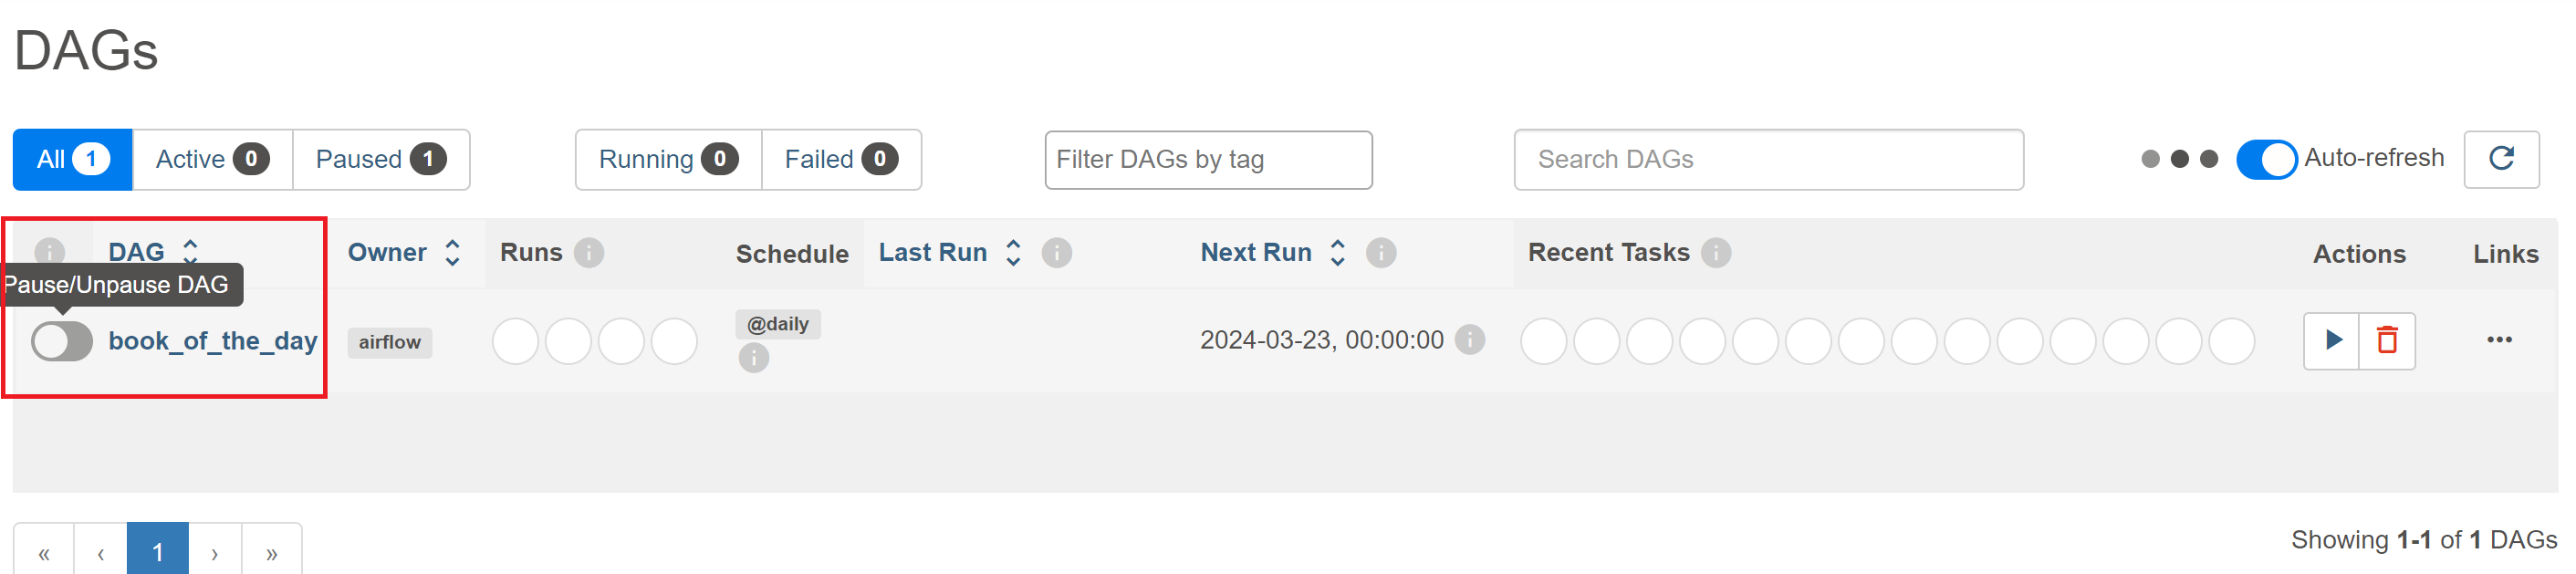Open the book_of_the_day DAG link
The height and width of the screenshot is (574, 2576).
[212, 341]
